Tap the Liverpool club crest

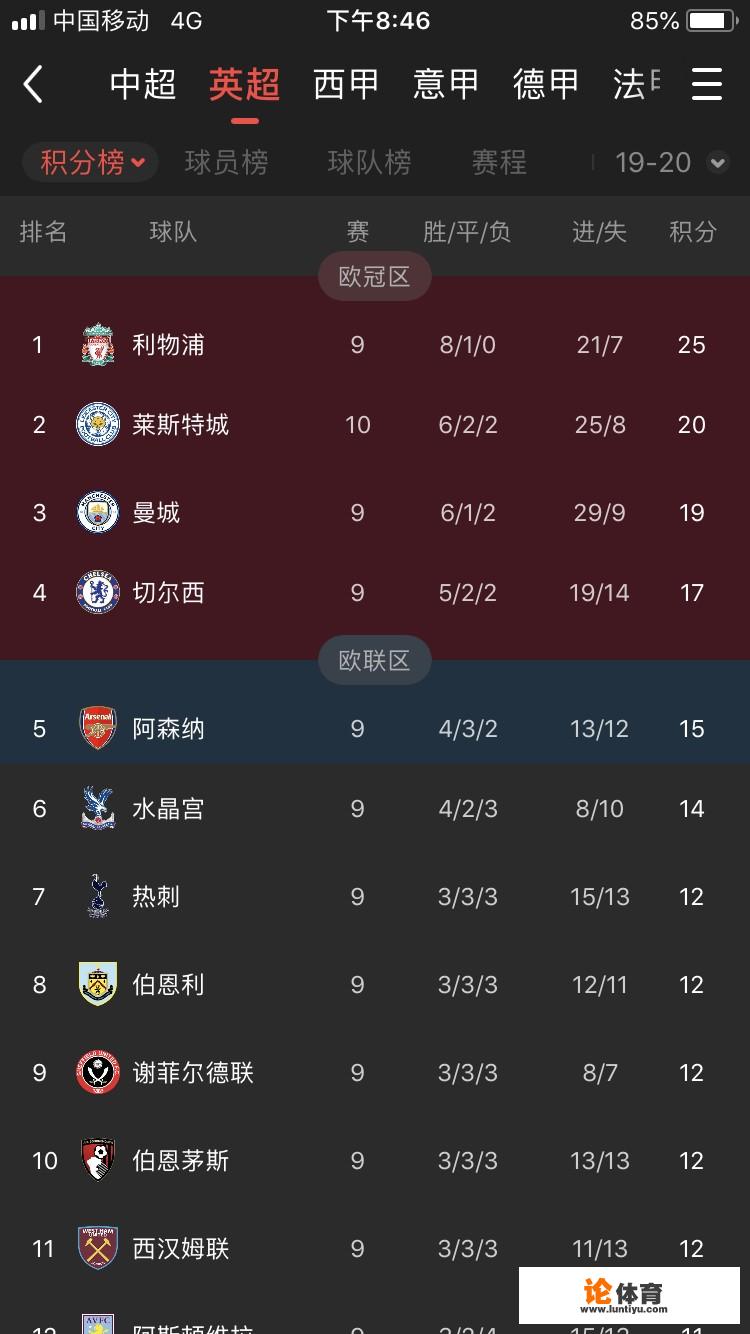tap(98, 345)
